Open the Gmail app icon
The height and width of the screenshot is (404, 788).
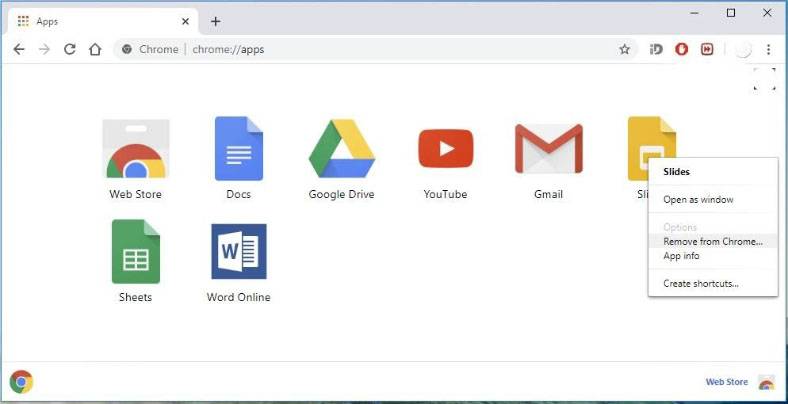point(549,149)
